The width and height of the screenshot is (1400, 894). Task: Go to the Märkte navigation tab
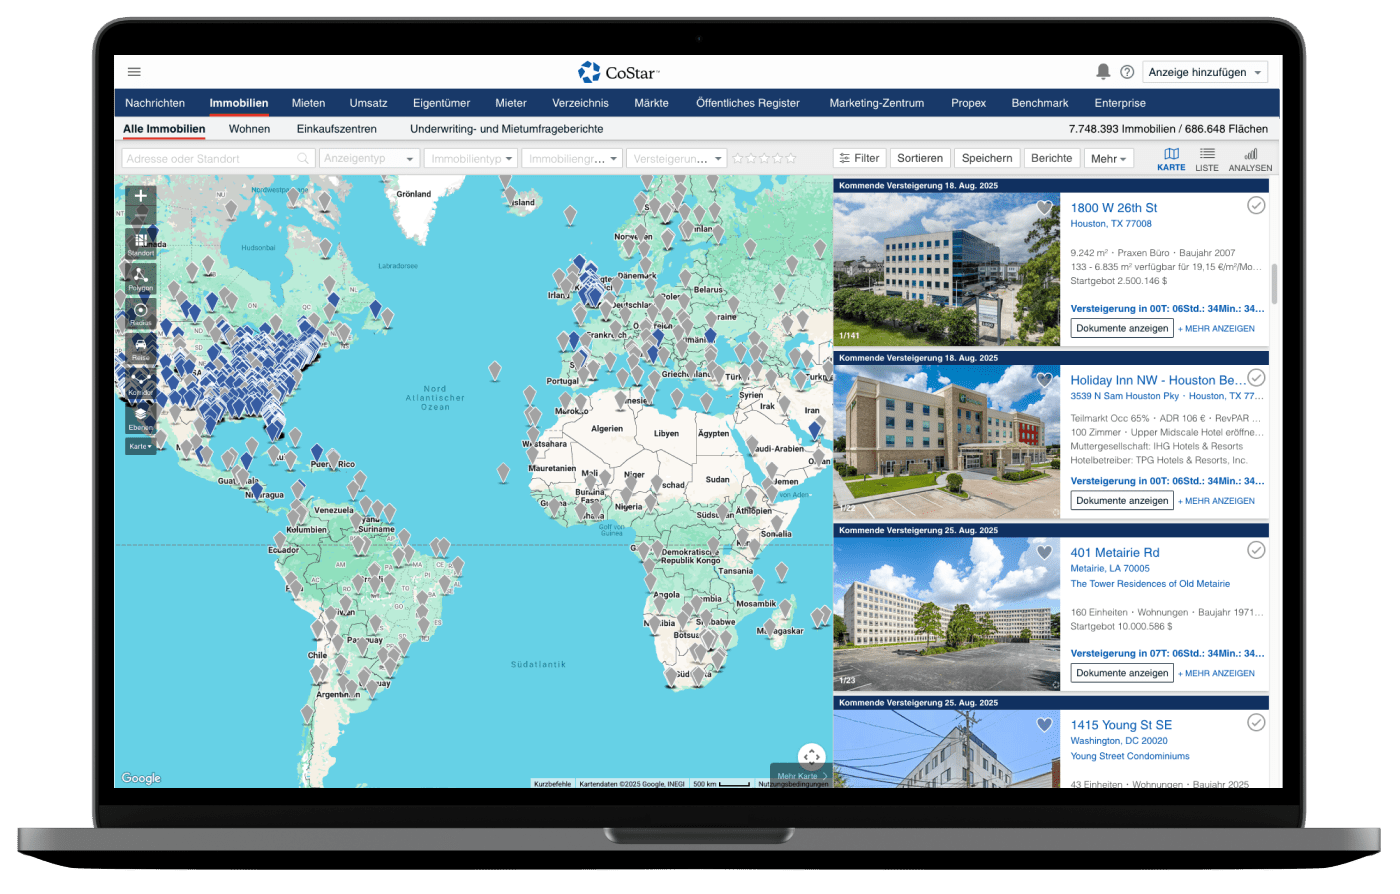coord(651,103)
